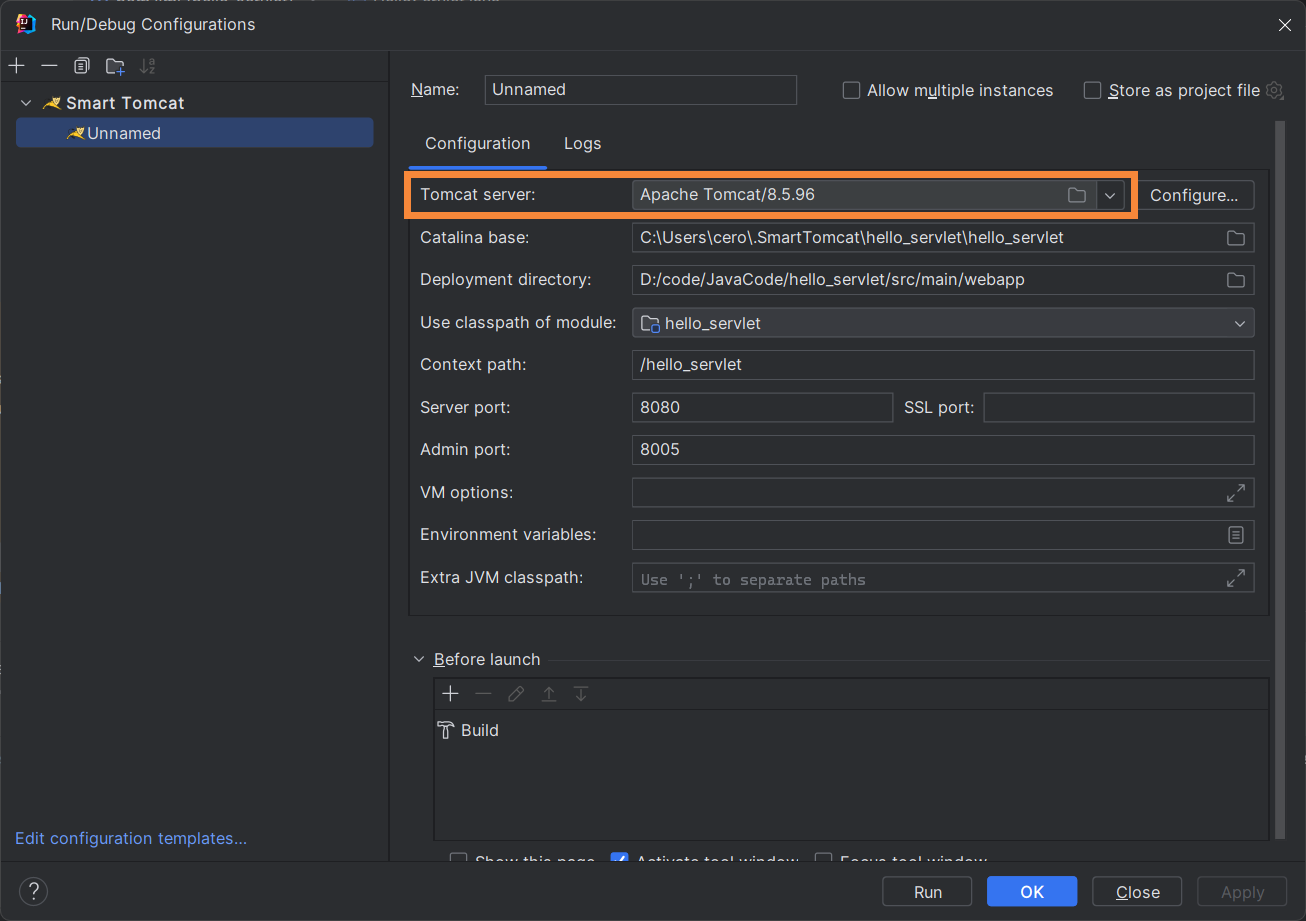Toggle Allow multiple instances checkbox
The height and width of the screenshot is (921, 1306).
851,90
